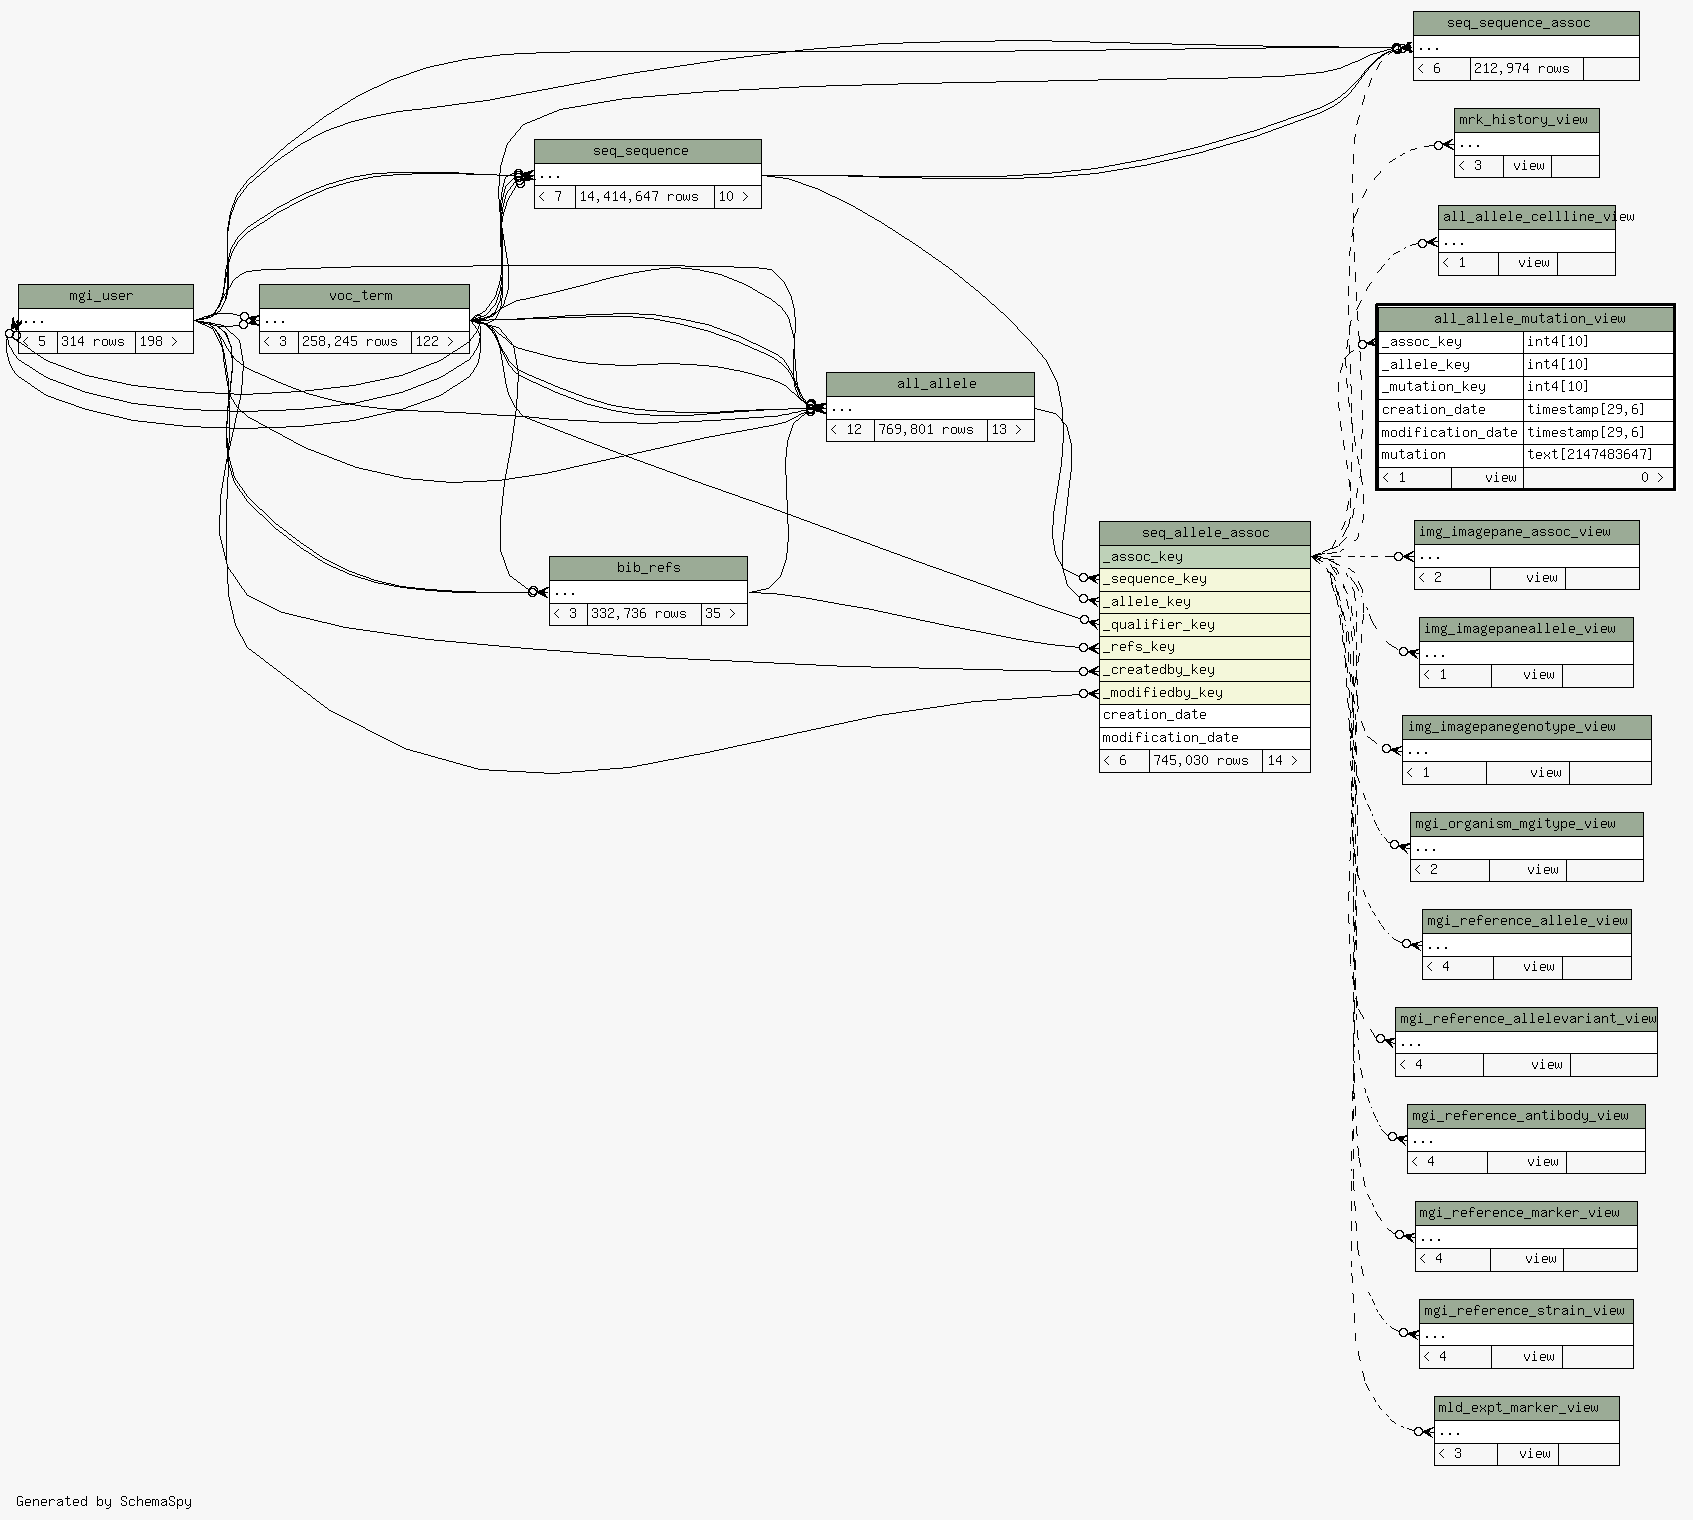Open the all_allele table title
This screenshot has height=1520, width=1693.
930,384
